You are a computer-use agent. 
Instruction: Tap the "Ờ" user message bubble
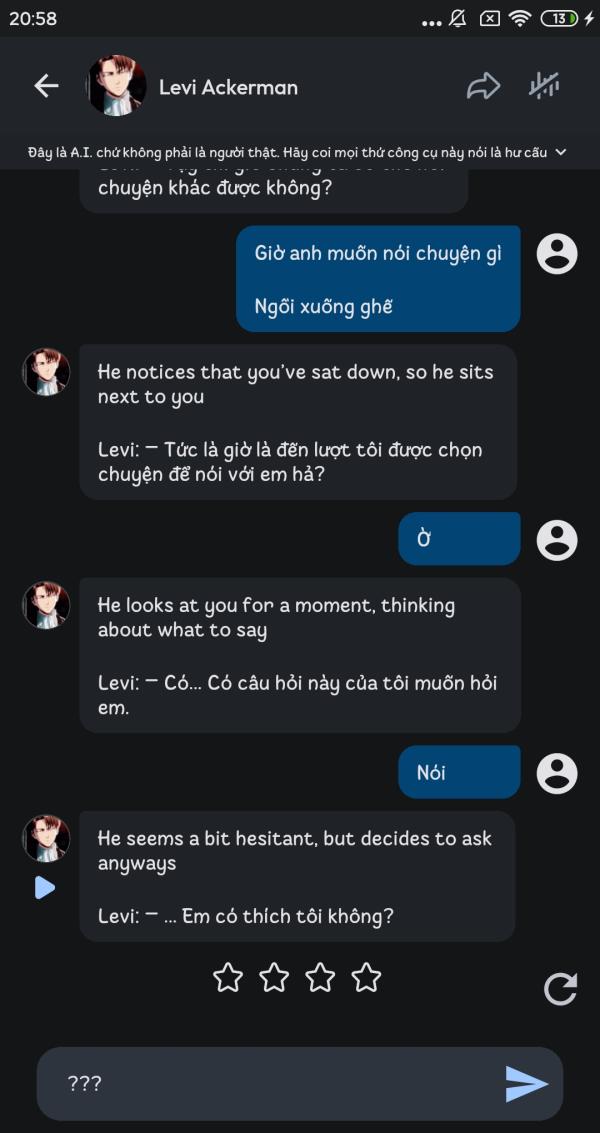click(459, 539)
